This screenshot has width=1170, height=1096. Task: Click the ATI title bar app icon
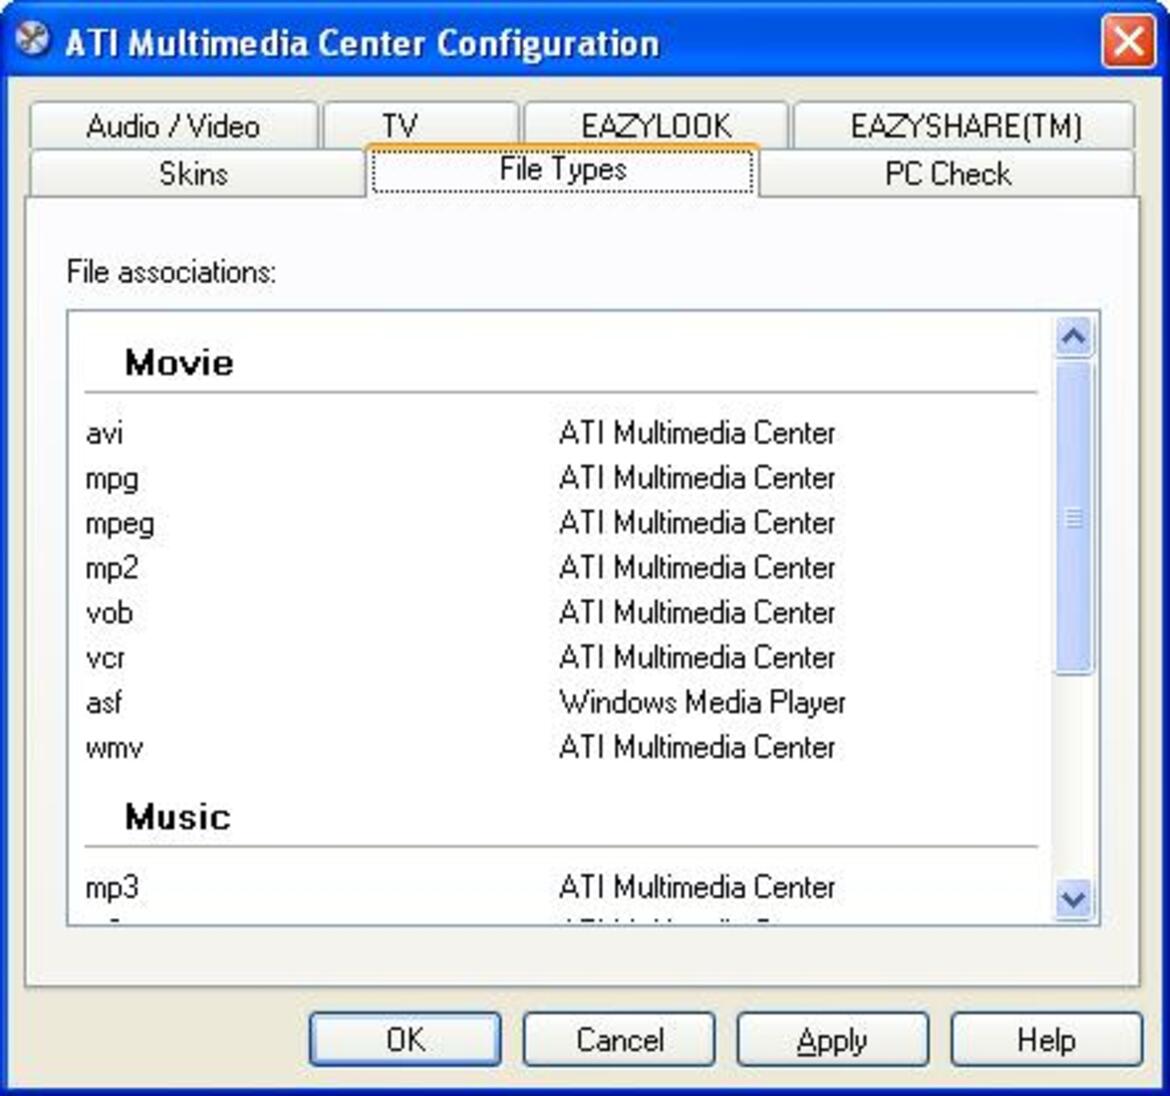coord(32,40)
